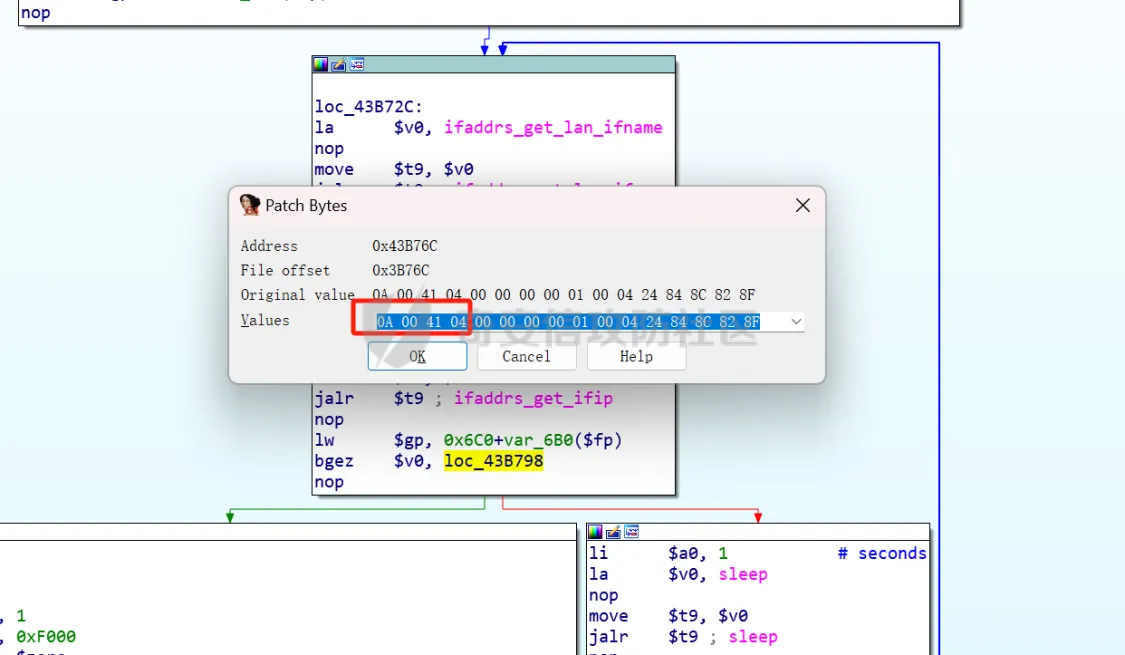This screenshot has width=1125, height=655.
Task: Click the edit node icon on sleep block
Action: [x=613, y=532]
